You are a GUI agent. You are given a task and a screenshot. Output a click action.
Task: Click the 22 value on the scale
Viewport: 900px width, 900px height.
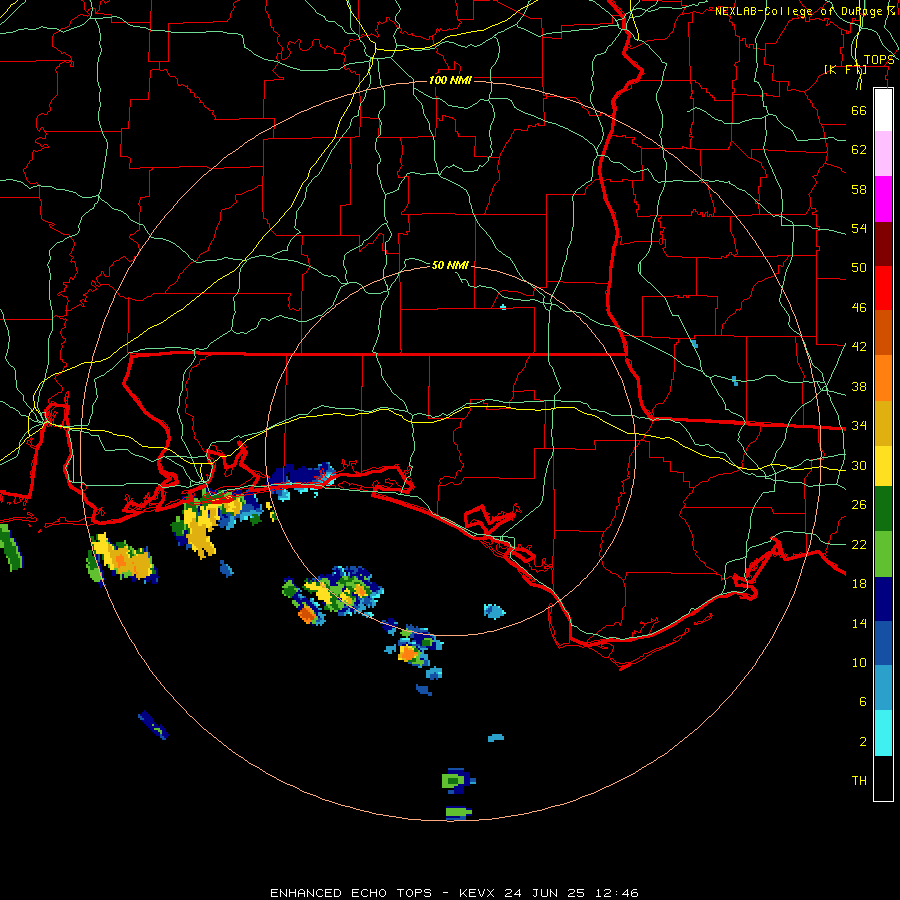(x=859, y=544)
